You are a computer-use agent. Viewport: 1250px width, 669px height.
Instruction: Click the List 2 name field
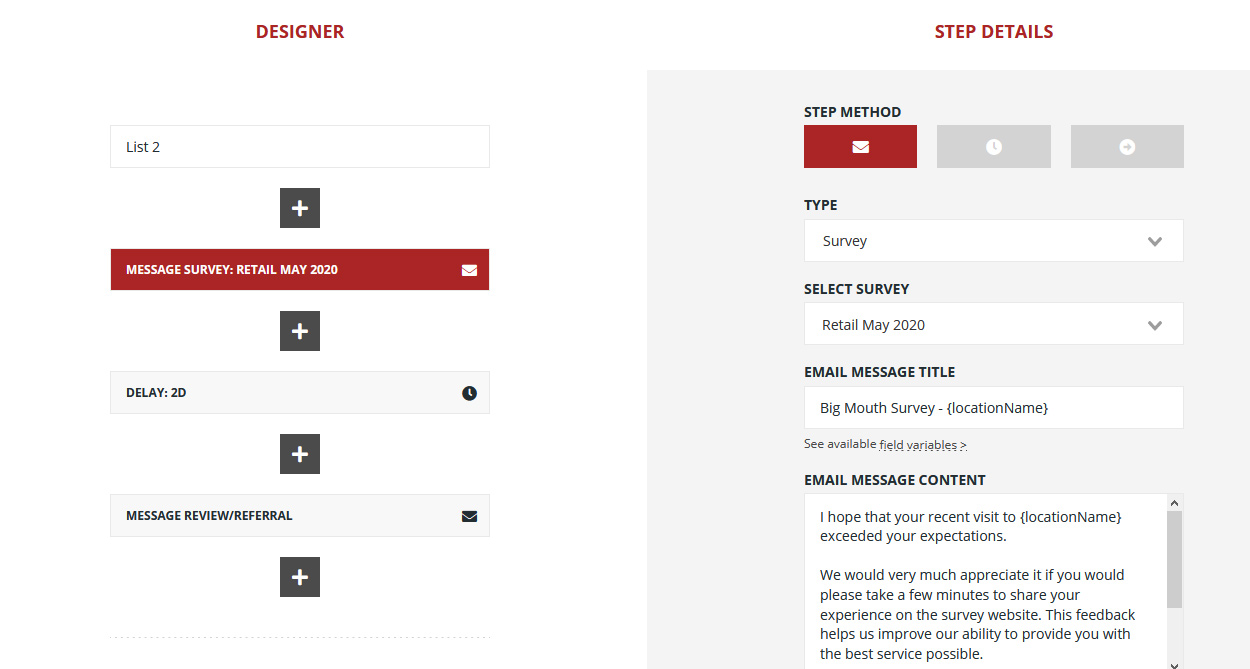point(300,147)
